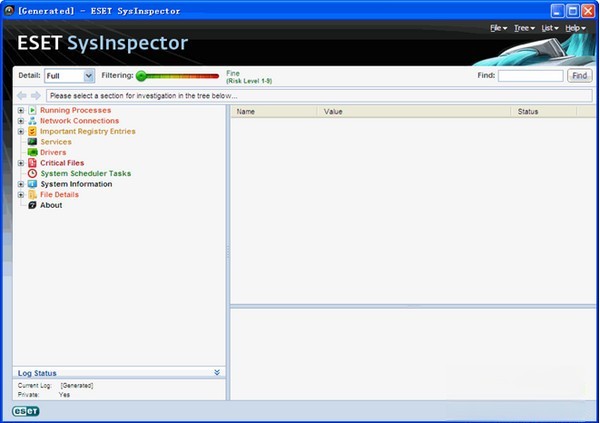
Task: Click the red end of Filtering slider
Action: click(x=215, y=76)
